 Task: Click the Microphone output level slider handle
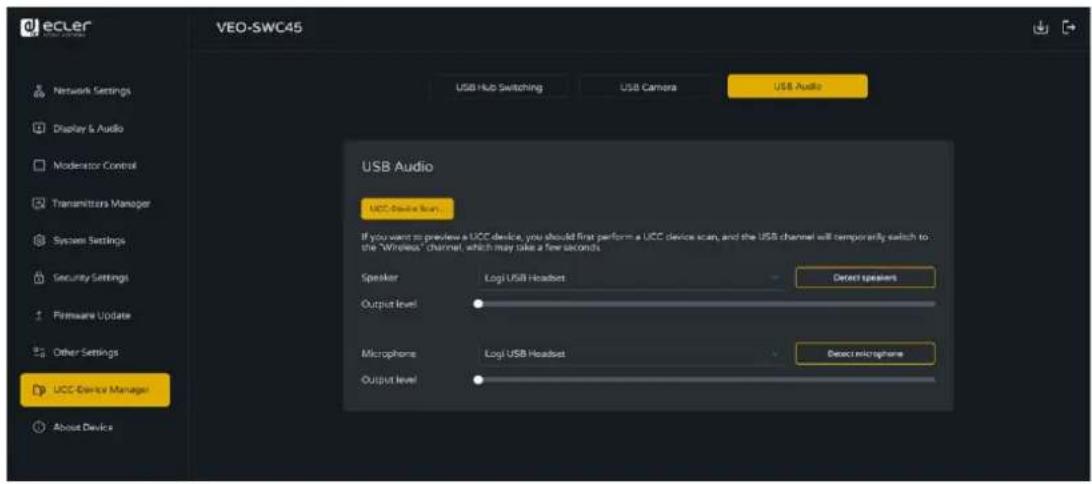[478, 380]
